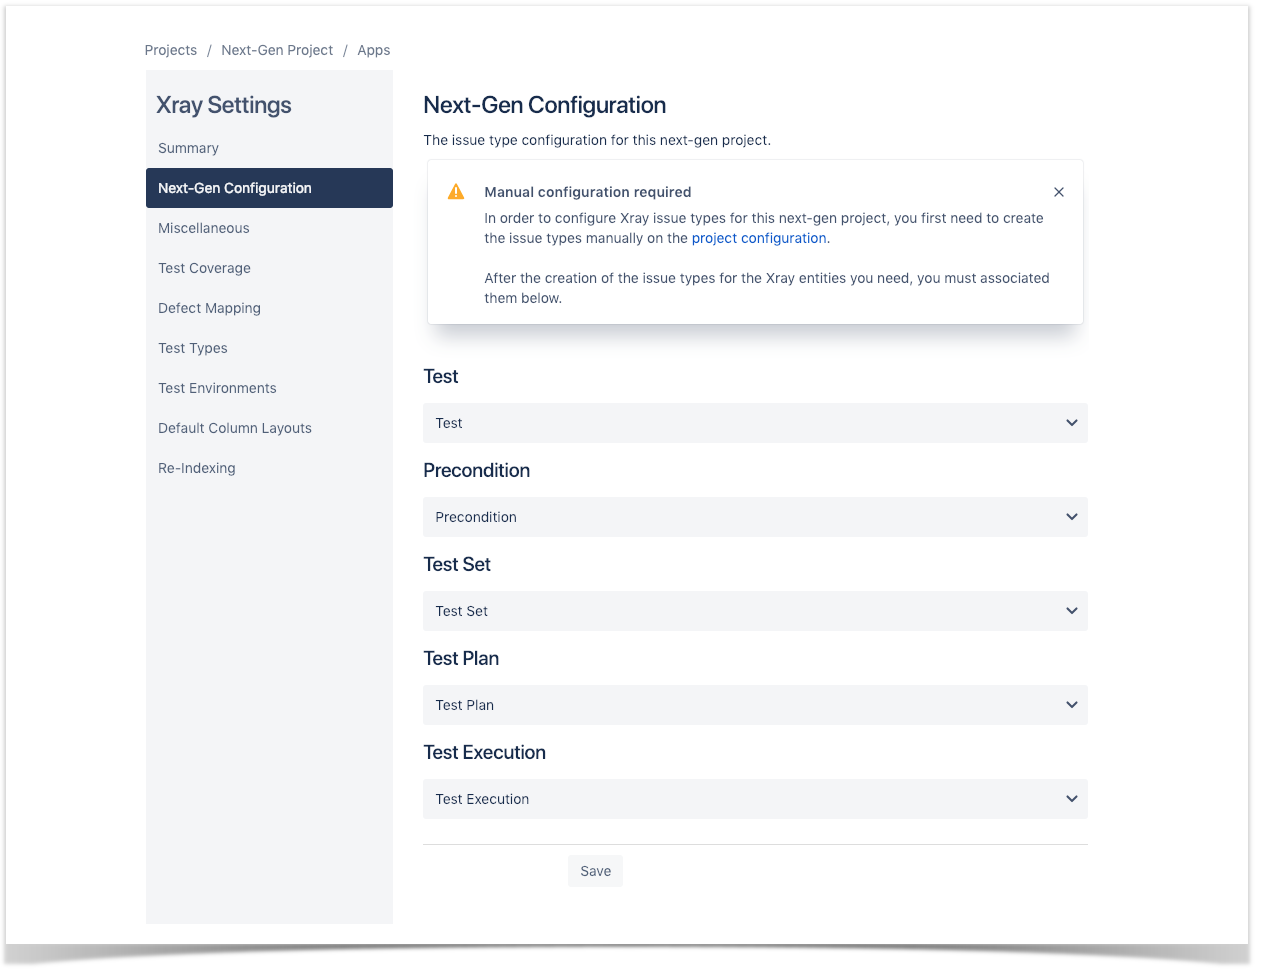Click the orange warning triangle icon

point(456,192)
